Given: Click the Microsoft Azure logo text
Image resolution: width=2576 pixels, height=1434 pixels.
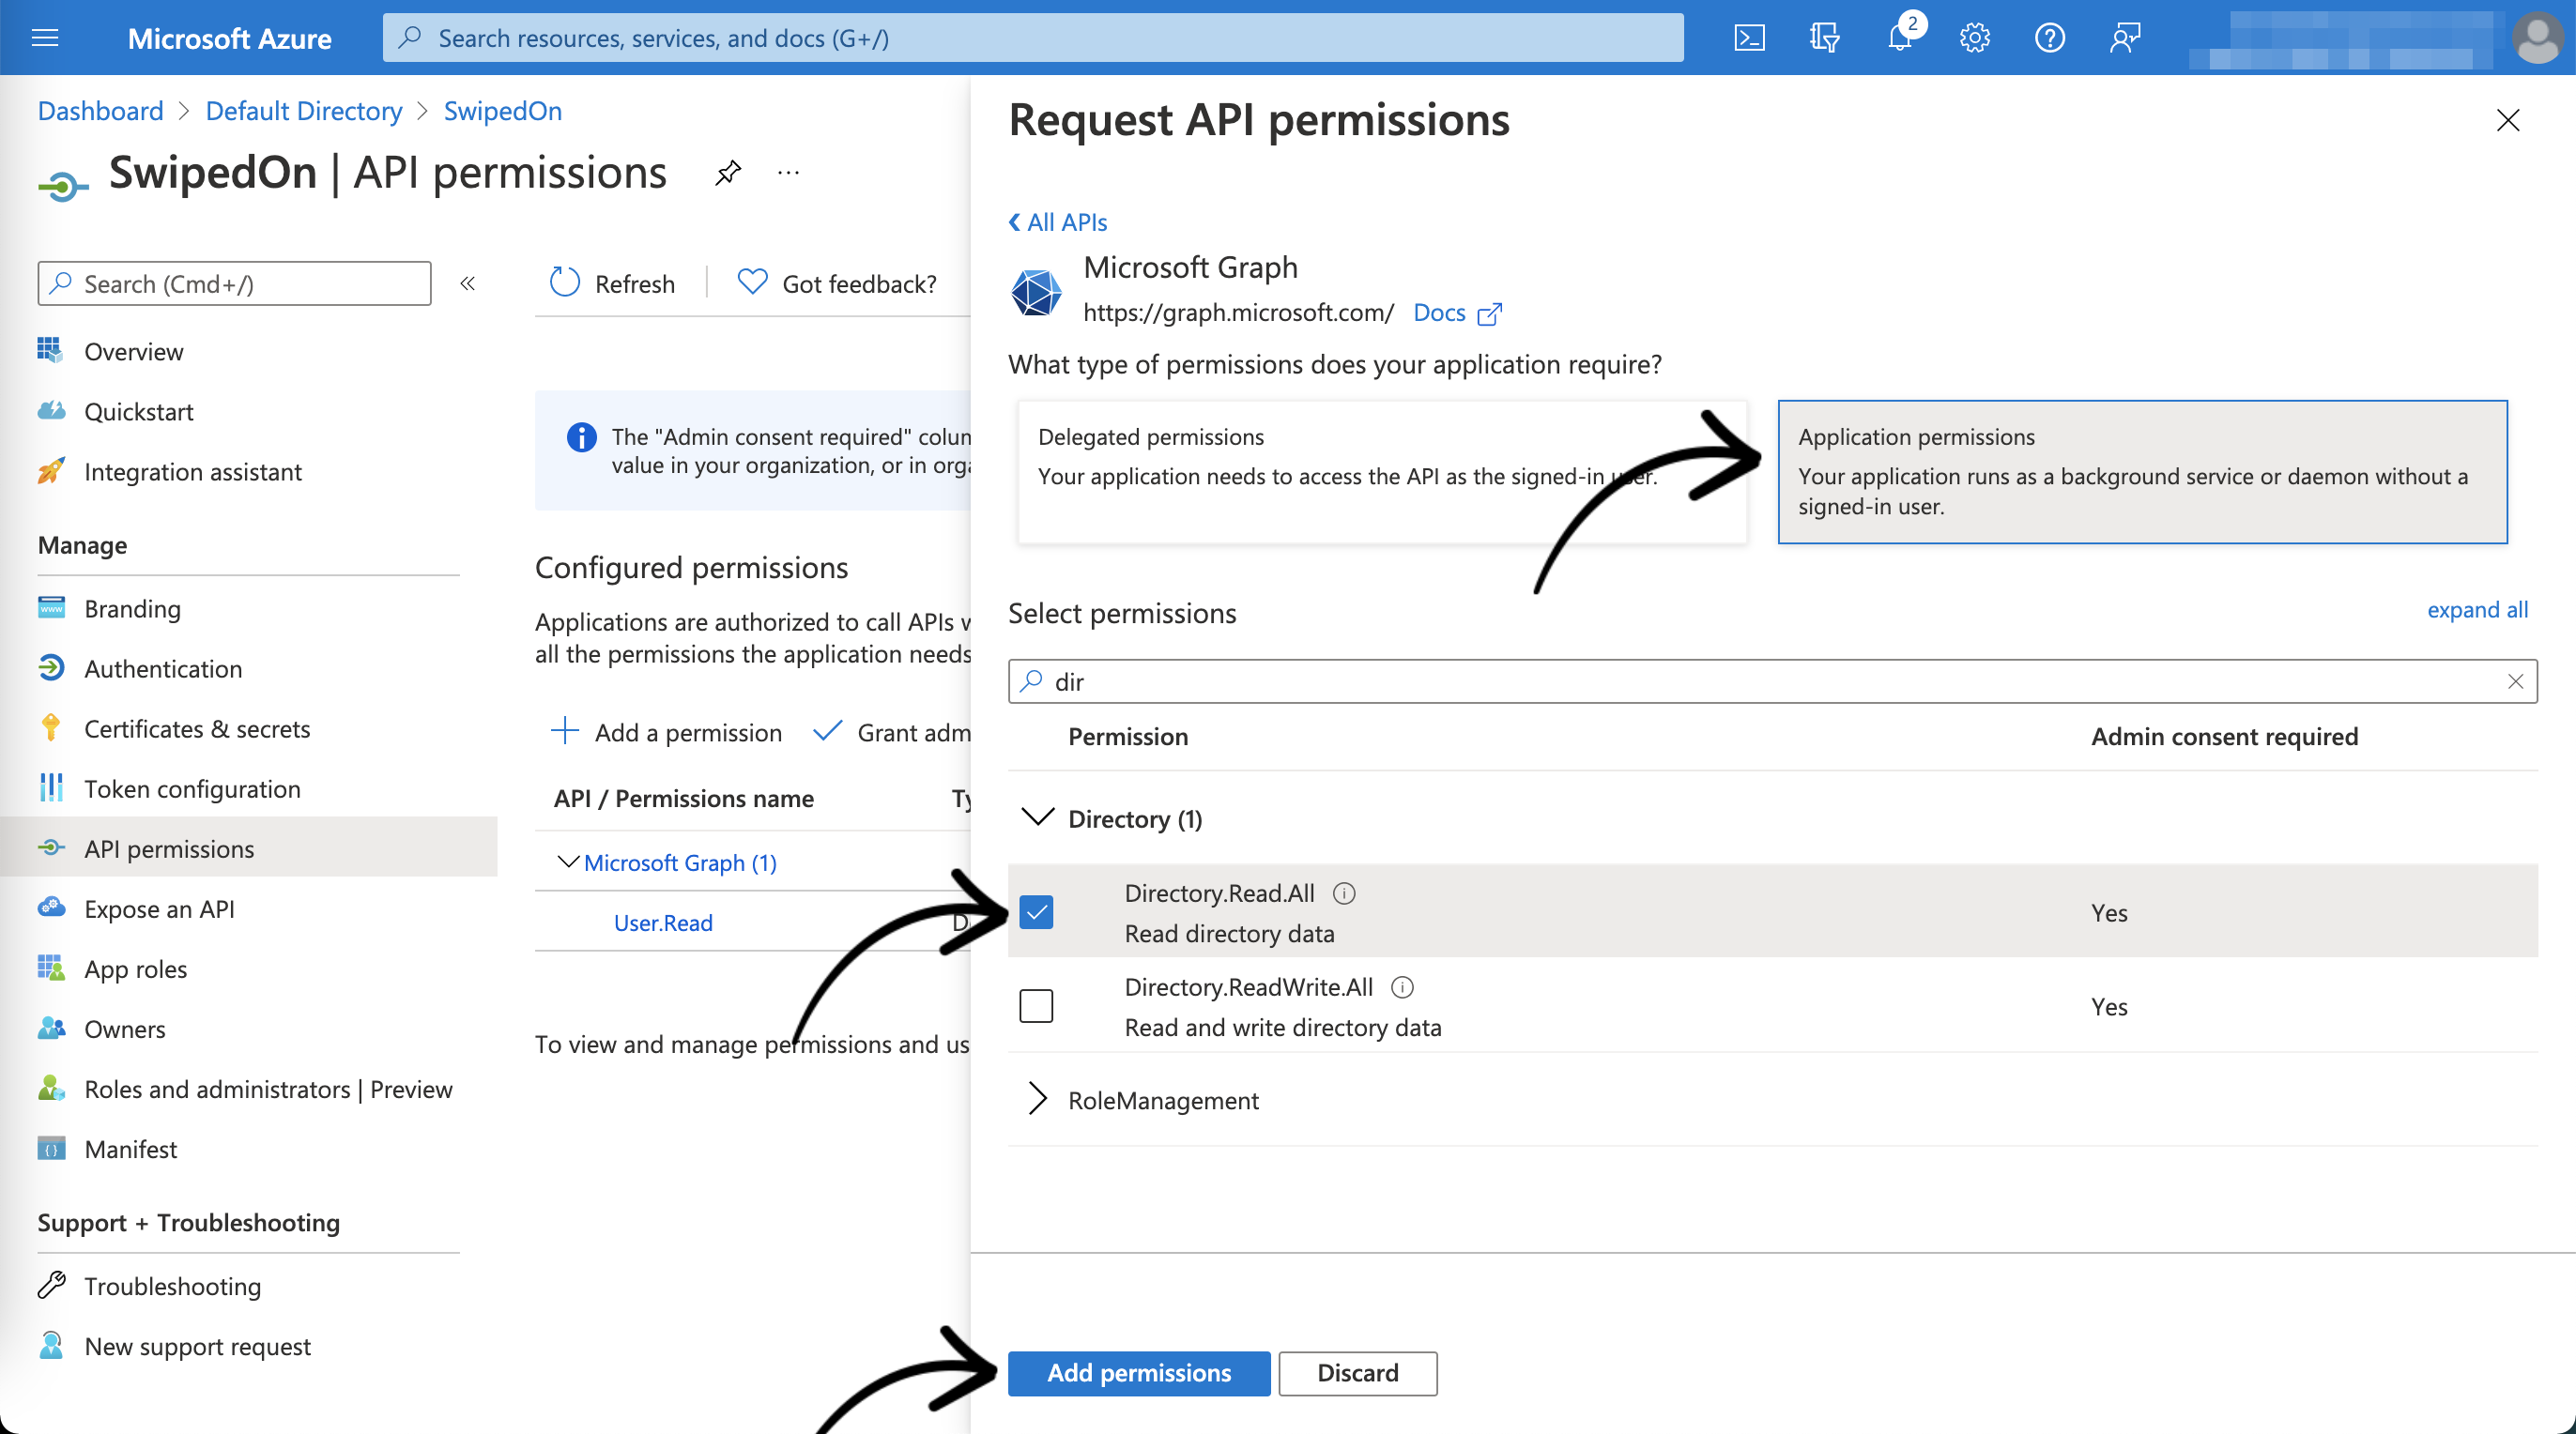Looking at the screenshot, I should coord(229,38).
